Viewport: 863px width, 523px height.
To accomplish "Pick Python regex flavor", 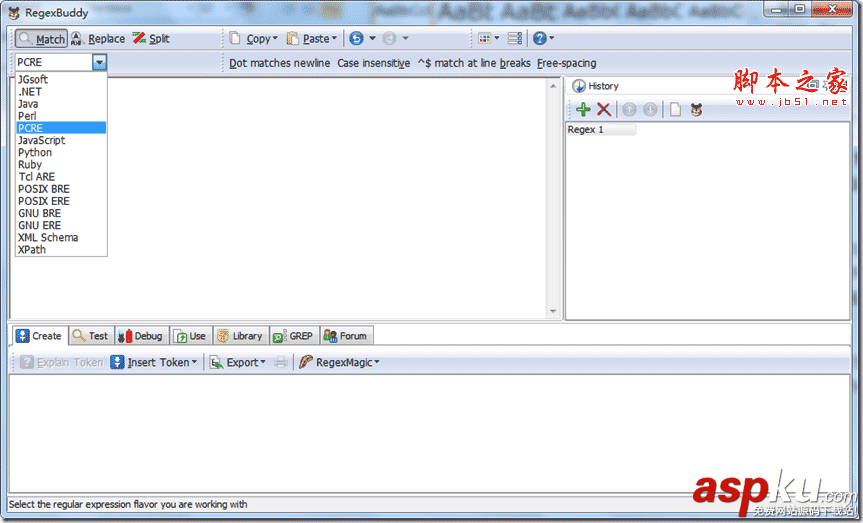I will coord(61,152).
